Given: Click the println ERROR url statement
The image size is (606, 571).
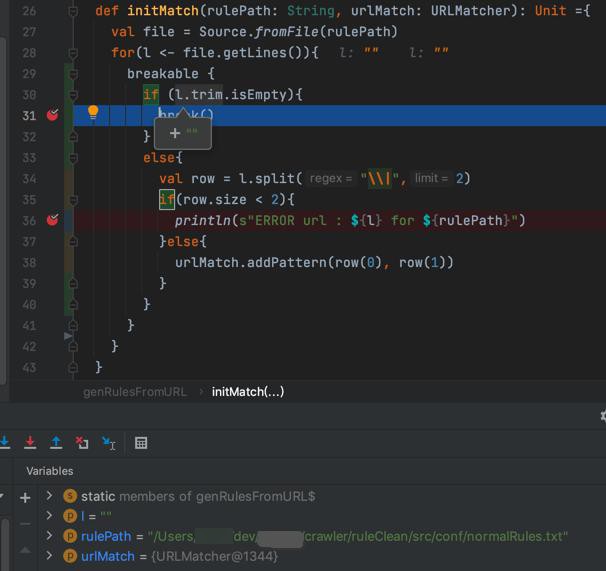Looking at the screenshot, I should [350, 221].
